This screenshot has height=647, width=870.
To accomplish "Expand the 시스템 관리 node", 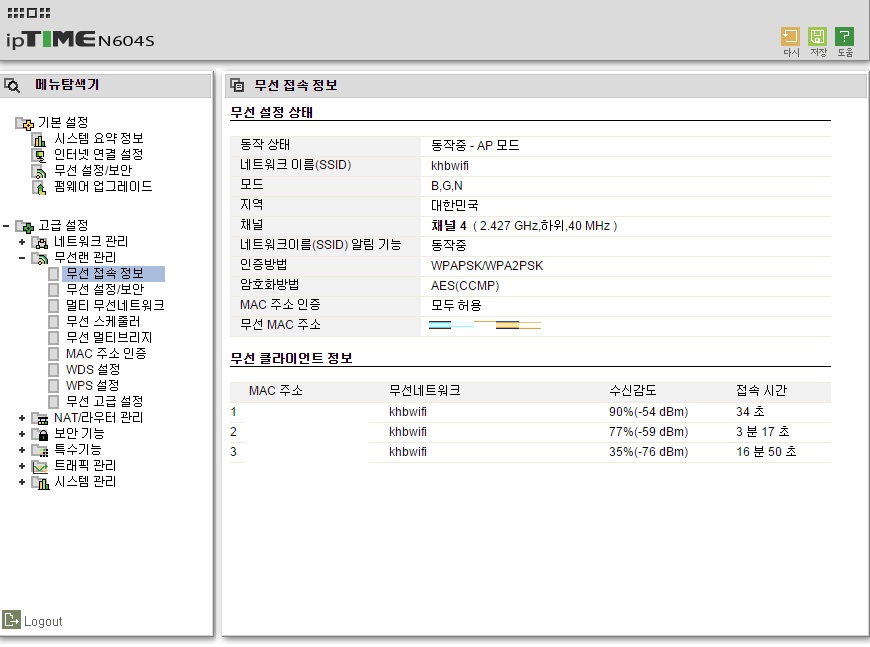I will tap(22, 482).
